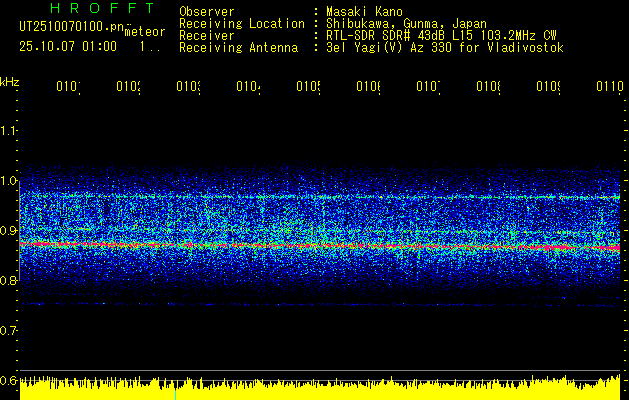Click the yellow noise level graph

coord(320,388)
